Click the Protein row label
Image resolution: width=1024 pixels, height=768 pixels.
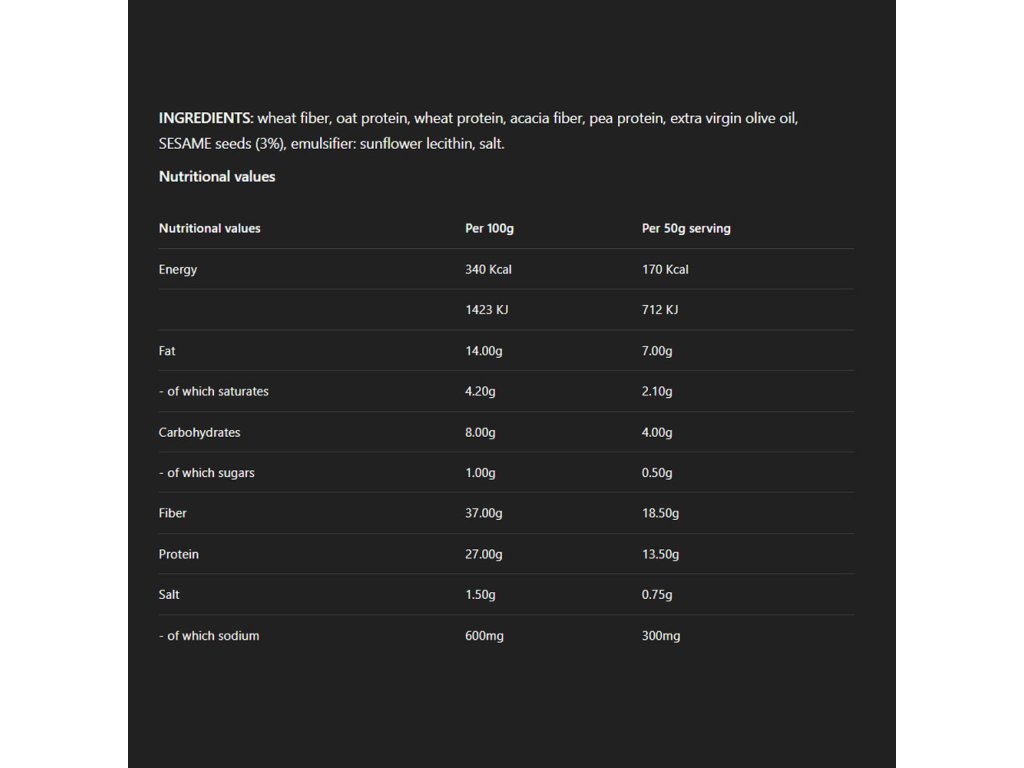click(x=179, y=554)
